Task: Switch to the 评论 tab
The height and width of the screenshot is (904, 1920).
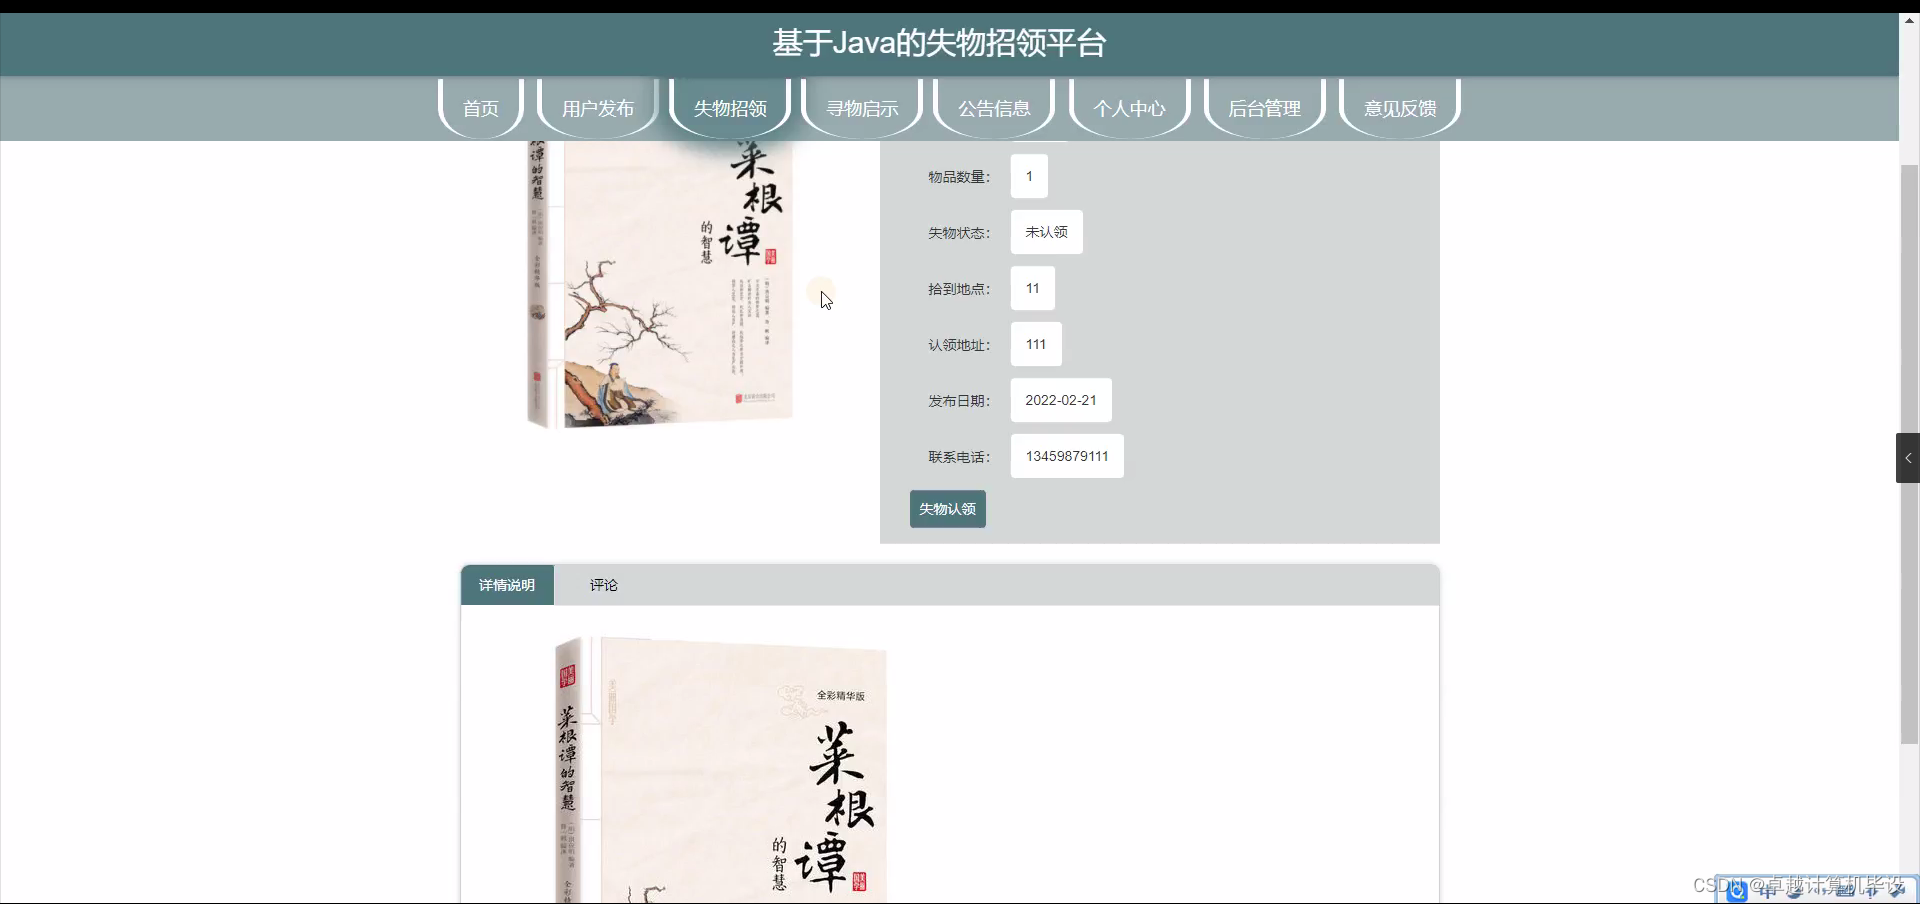Action: click(x=603, y=585)
